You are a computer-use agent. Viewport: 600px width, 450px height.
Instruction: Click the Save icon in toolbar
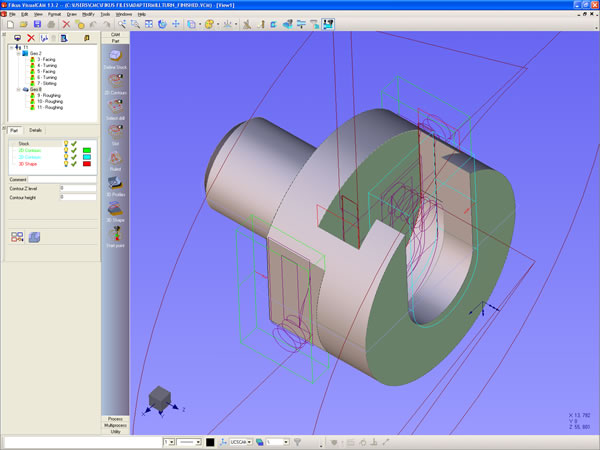35,24
